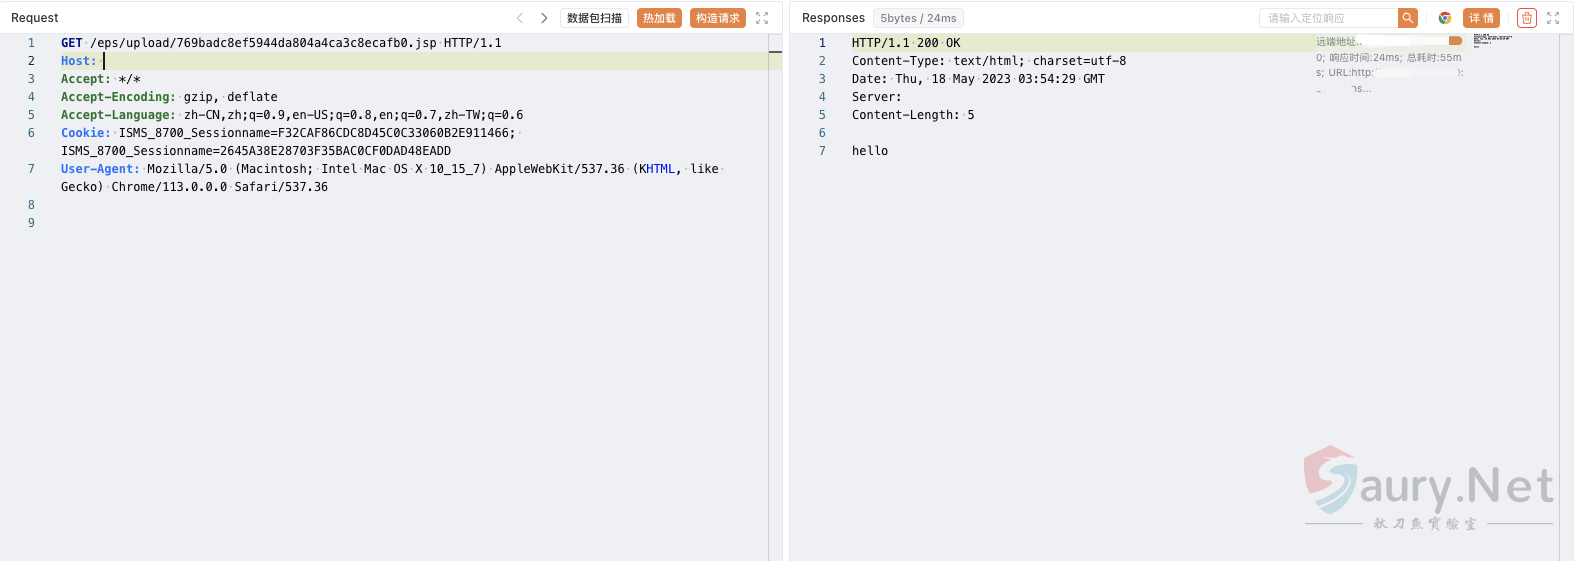The image size is (1584, 561).
Task: Expand the Responses panel to fullscreen
Action: tap(1553, 18)
